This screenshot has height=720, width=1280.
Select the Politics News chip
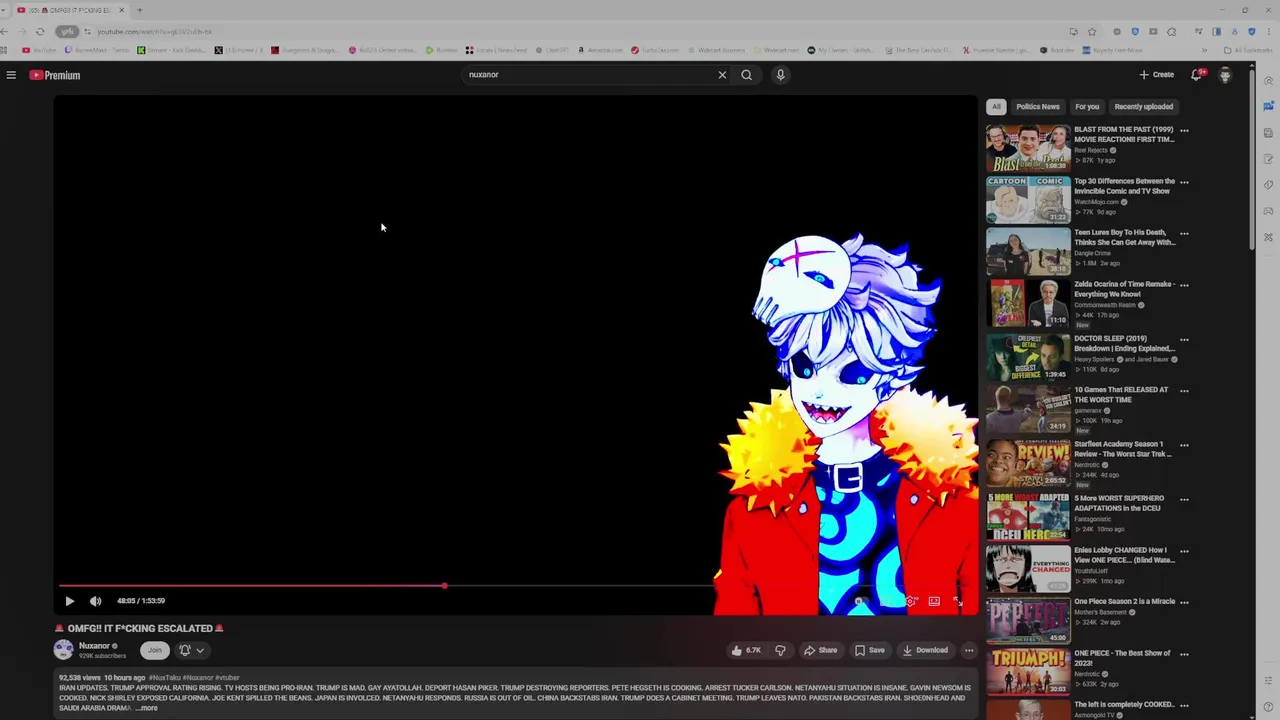click(x=1037, y=106)
